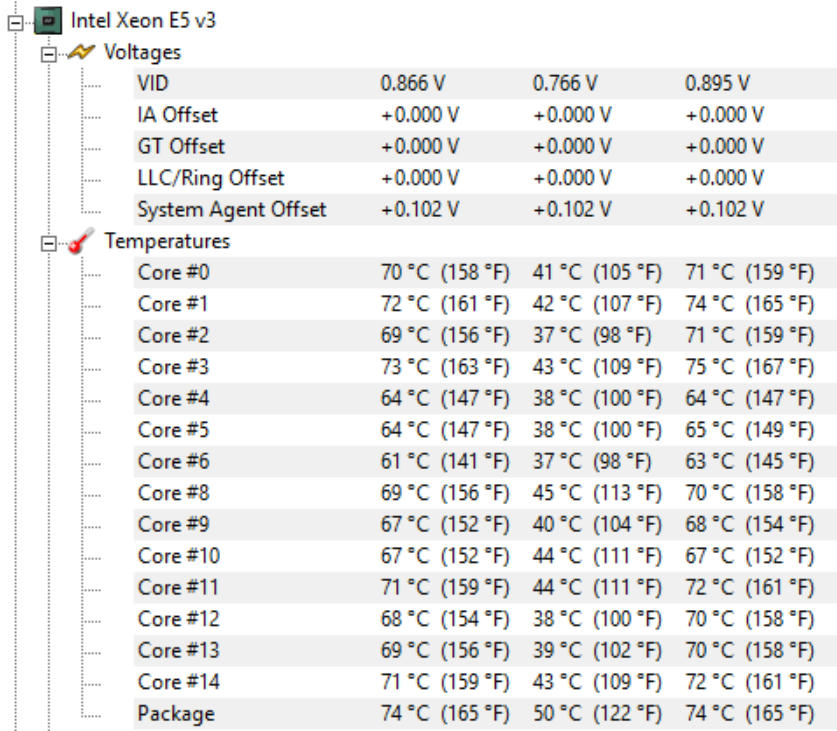Select the LLC/Ring Offset row
Screen dimensions: 837x731
pyautogui.click(x=485, y=178)
